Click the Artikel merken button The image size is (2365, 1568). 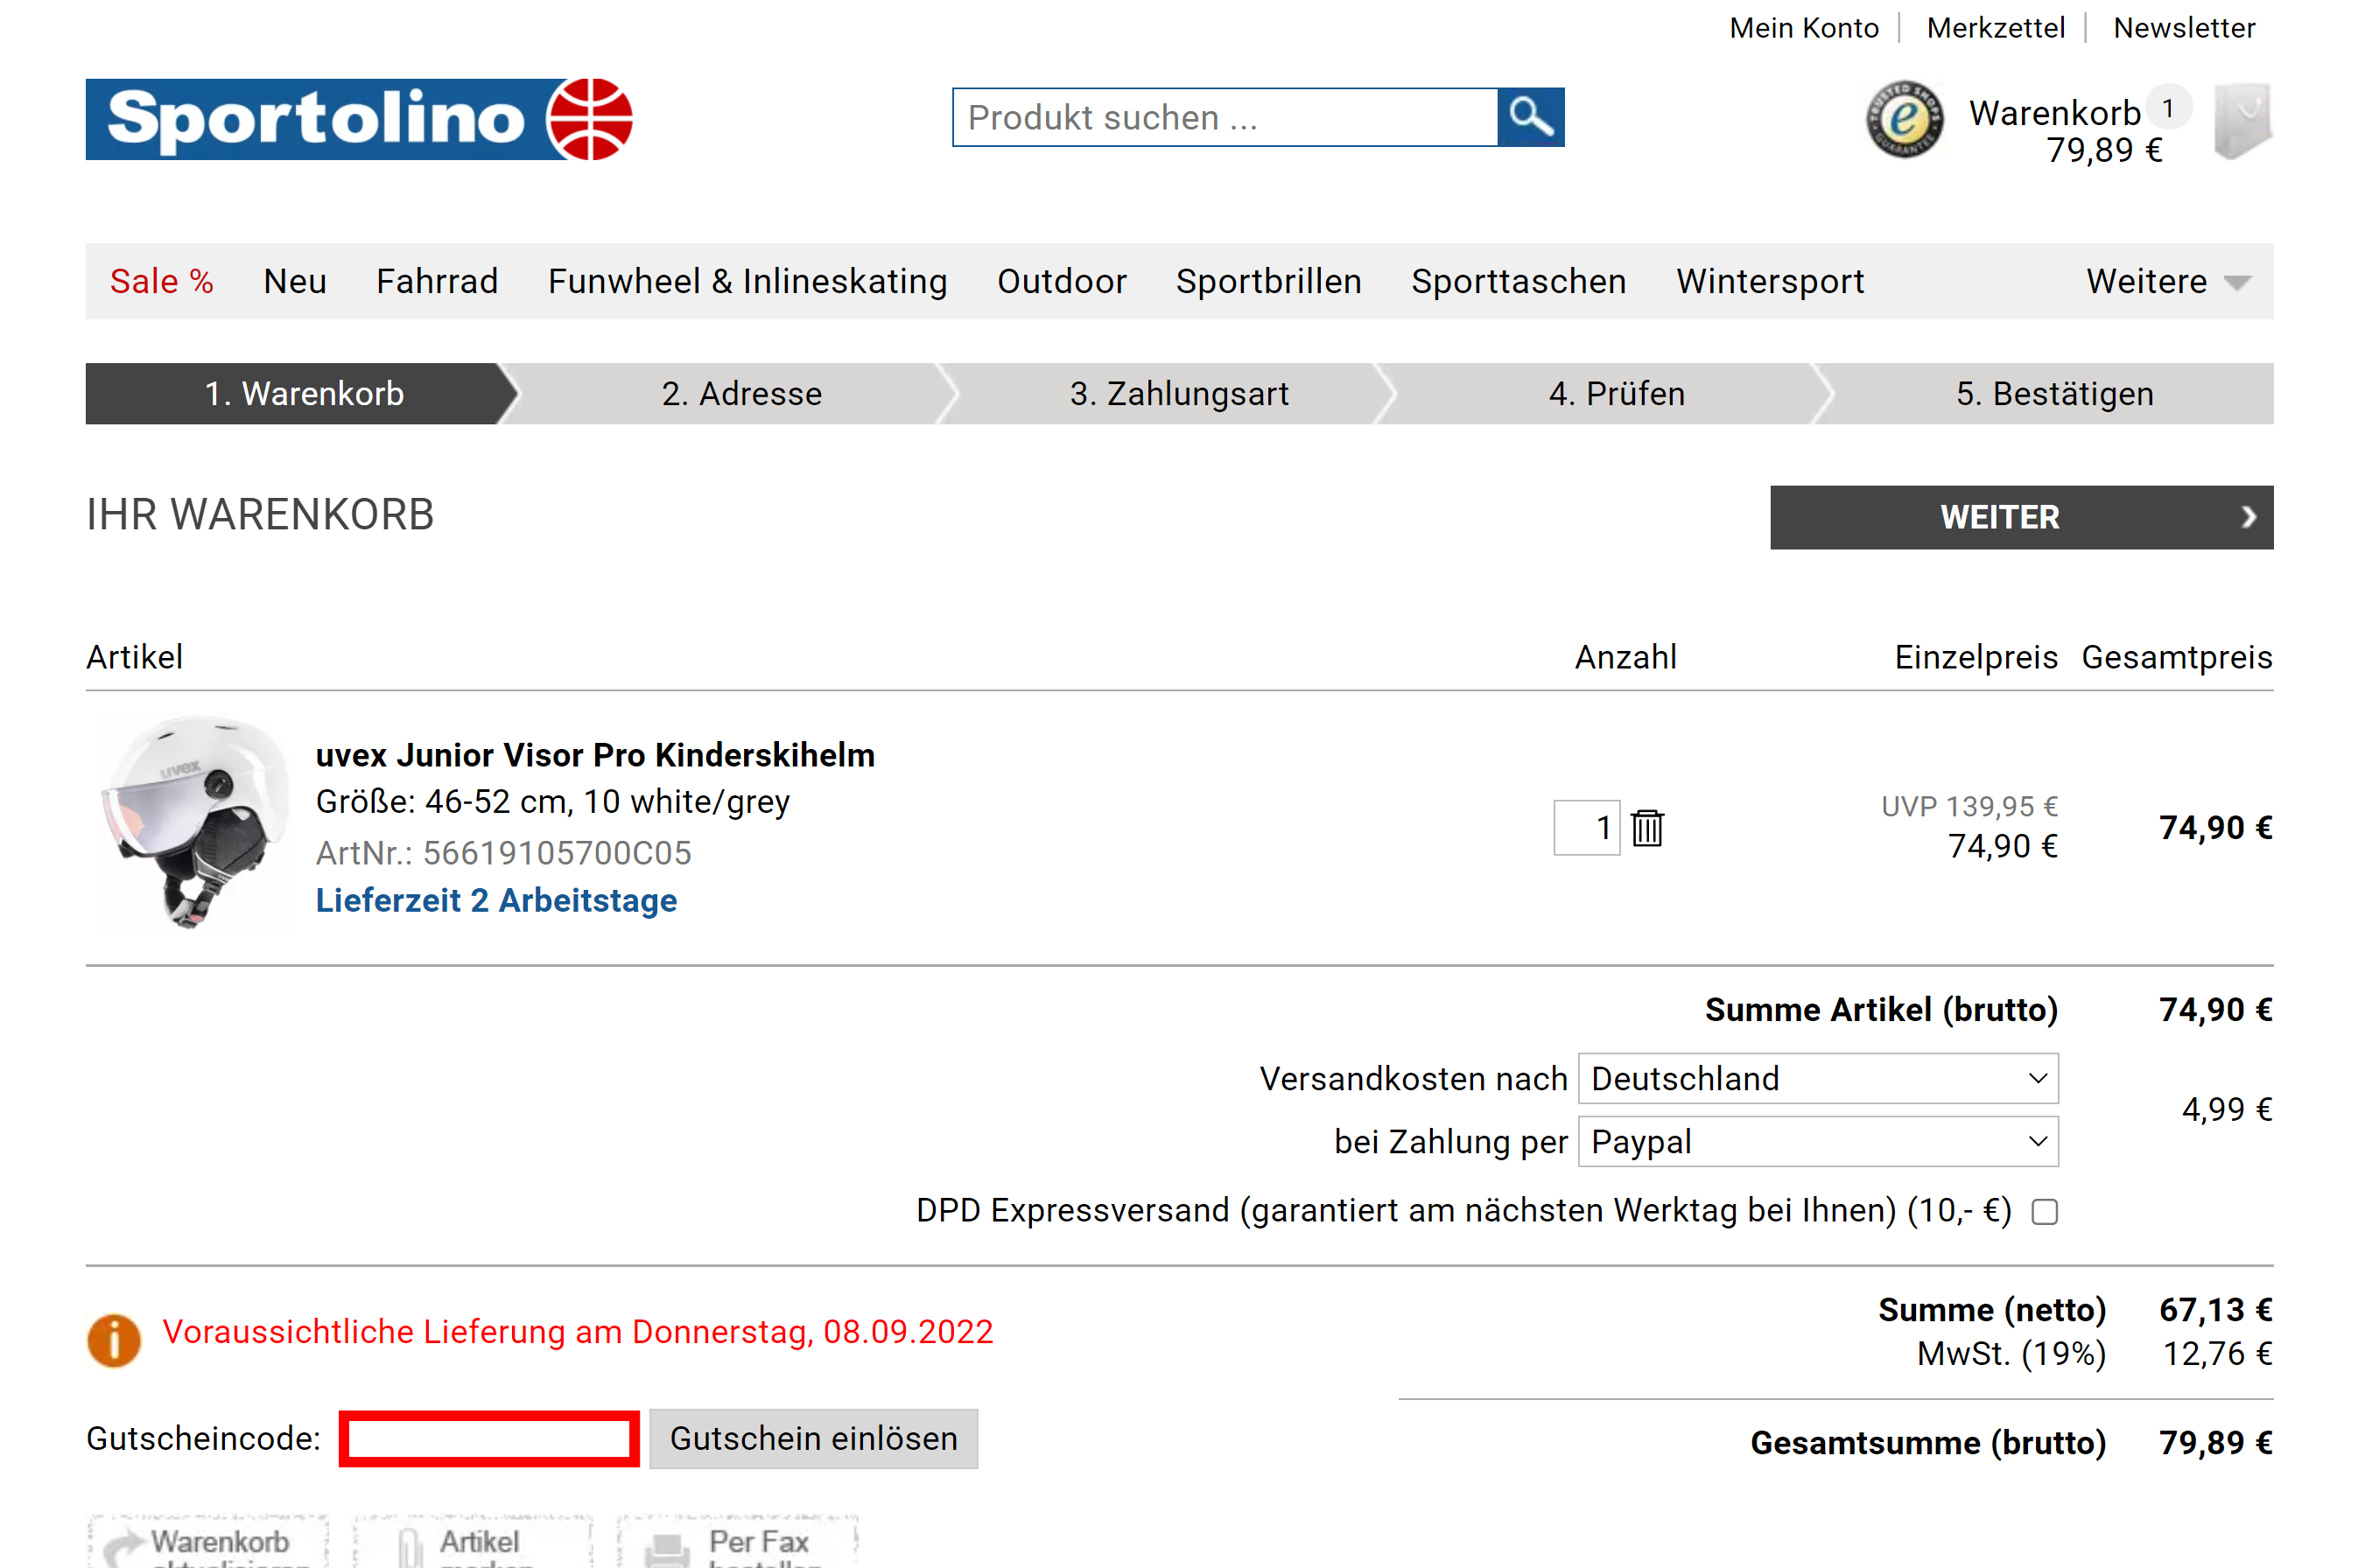[x=473, y=1541]
